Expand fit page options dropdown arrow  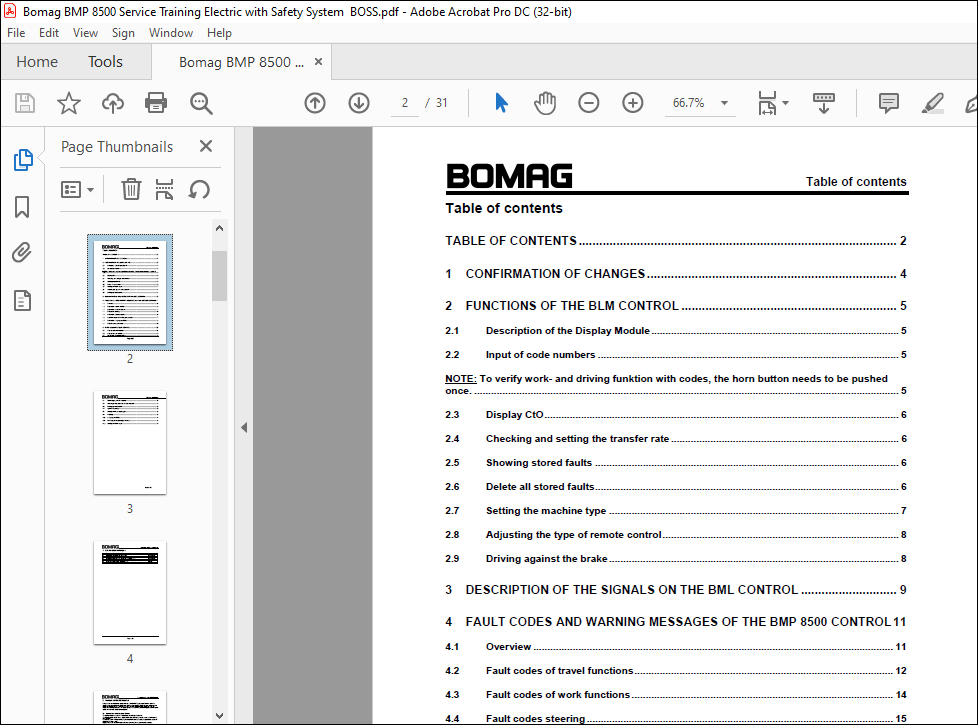click(785, 103)
